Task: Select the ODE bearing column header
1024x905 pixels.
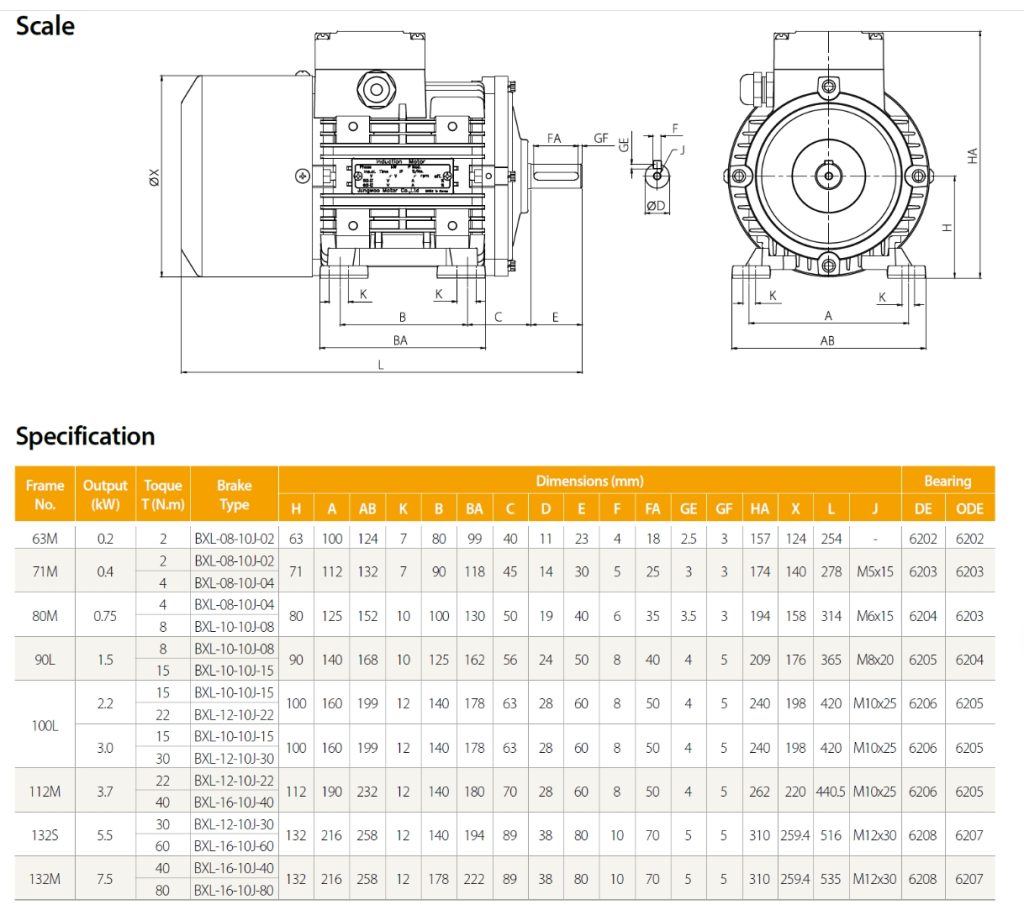Action: [969, 509]
